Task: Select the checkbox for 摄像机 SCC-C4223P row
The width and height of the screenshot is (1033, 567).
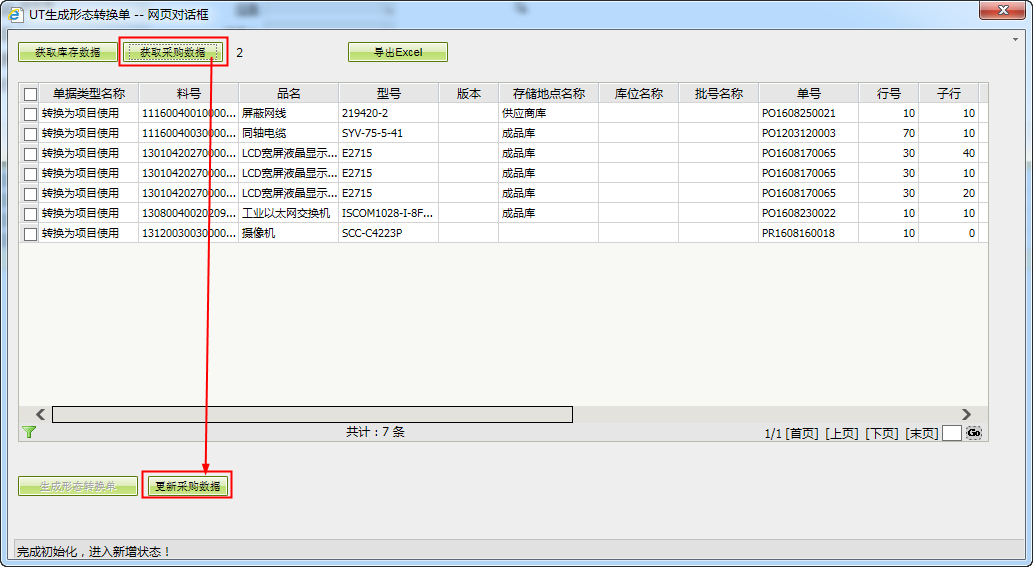Action: tap(30, 234)
